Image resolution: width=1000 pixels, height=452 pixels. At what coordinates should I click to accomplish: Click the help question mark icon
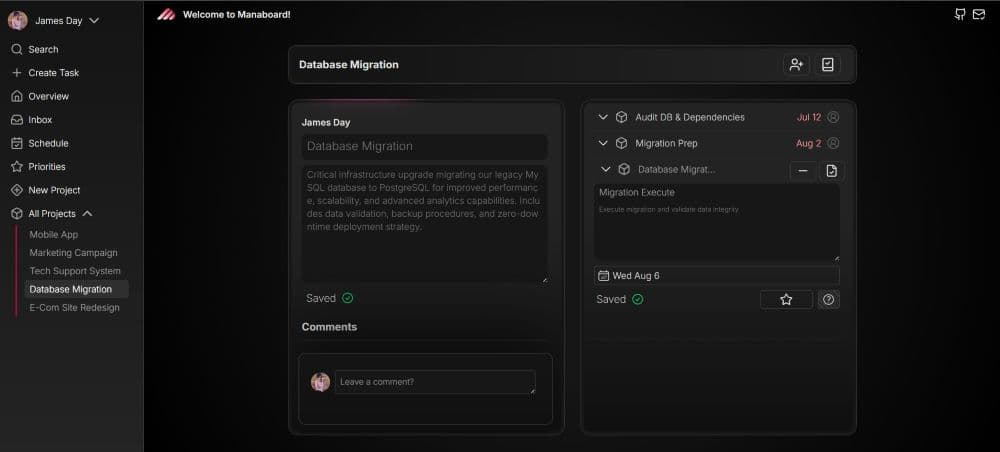pyautogui.click(x=828, y=300)
